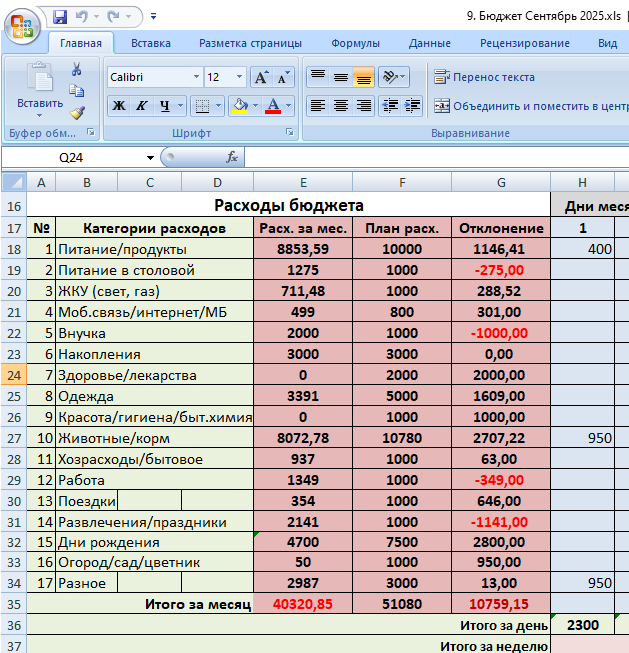Open the Данные tab
This screenshot has width=629, height=653.
[x=429, y=43]
